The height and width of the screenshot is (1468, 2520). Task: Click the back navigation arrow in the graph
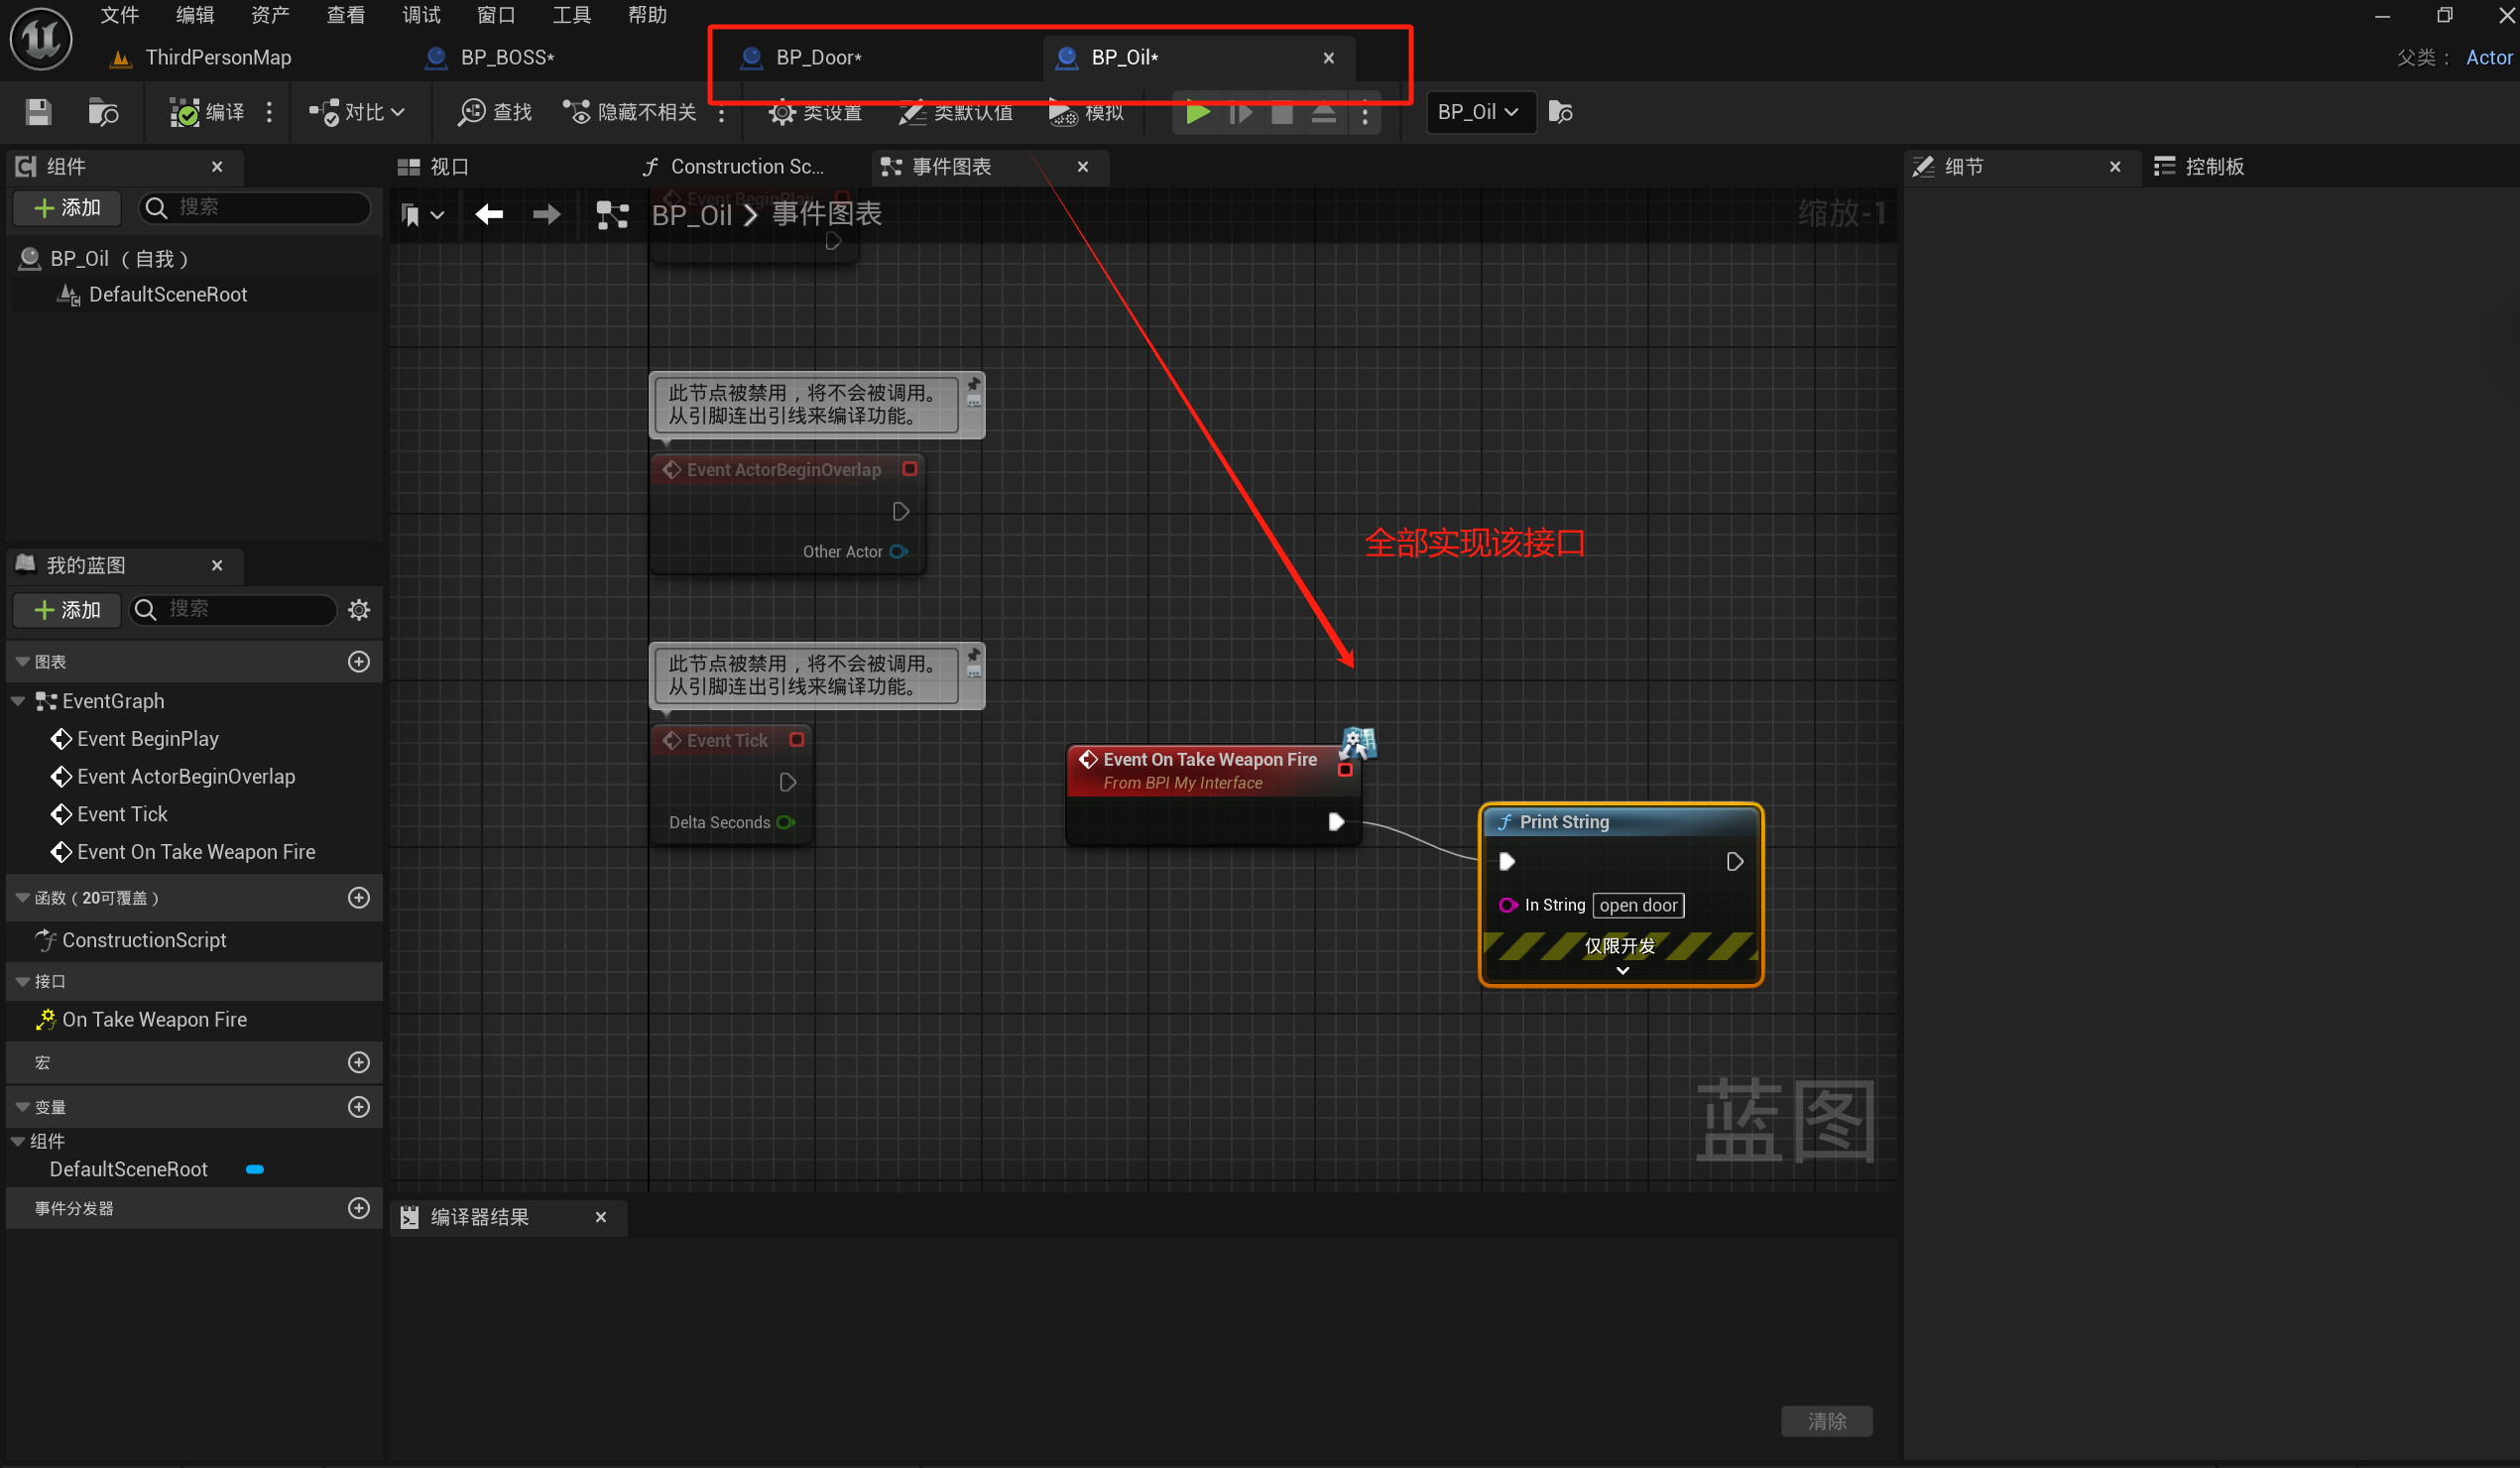pyautogui.click(x=489, y=214)
